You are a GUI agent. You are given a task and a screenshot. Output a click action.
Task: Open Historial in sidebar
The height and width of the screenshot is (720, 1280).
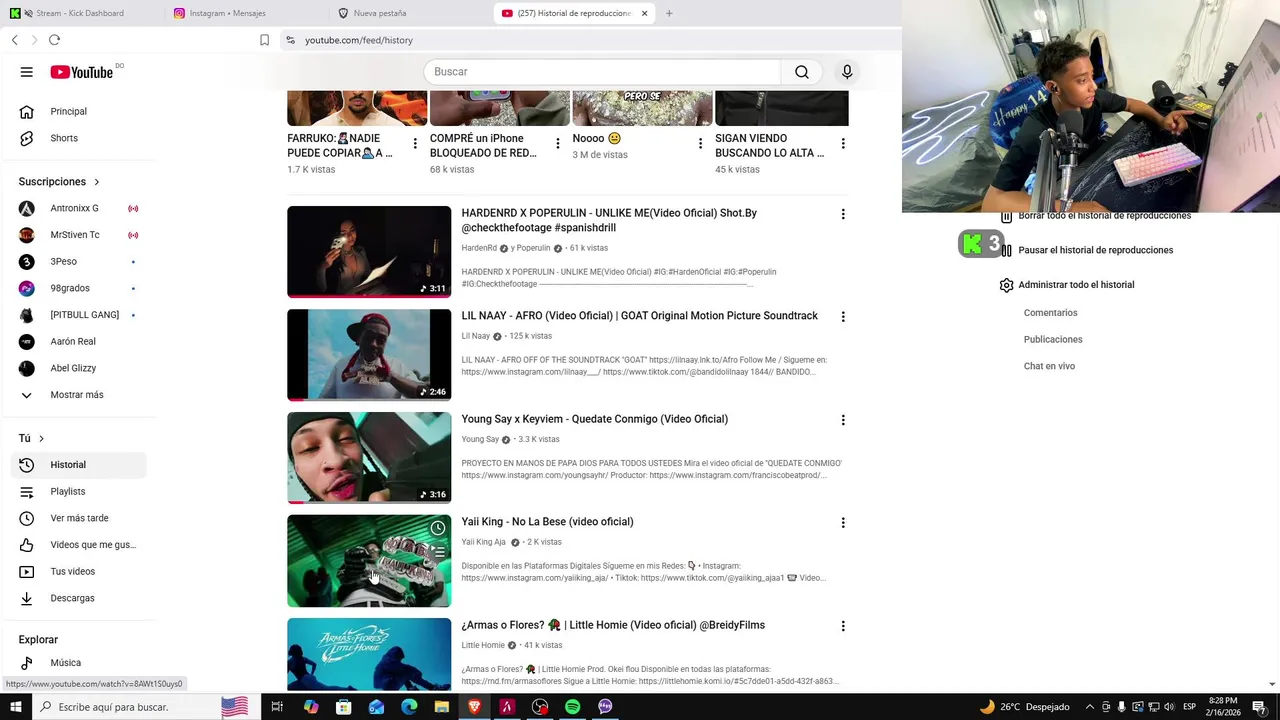[78, 465]
